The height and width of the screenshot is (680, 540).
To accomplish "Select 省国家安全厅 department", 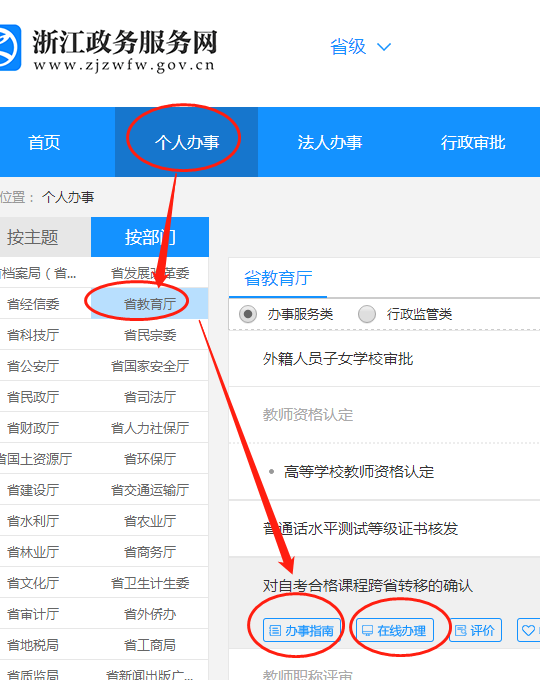I will pyautogui.click(x=150, y=366).
